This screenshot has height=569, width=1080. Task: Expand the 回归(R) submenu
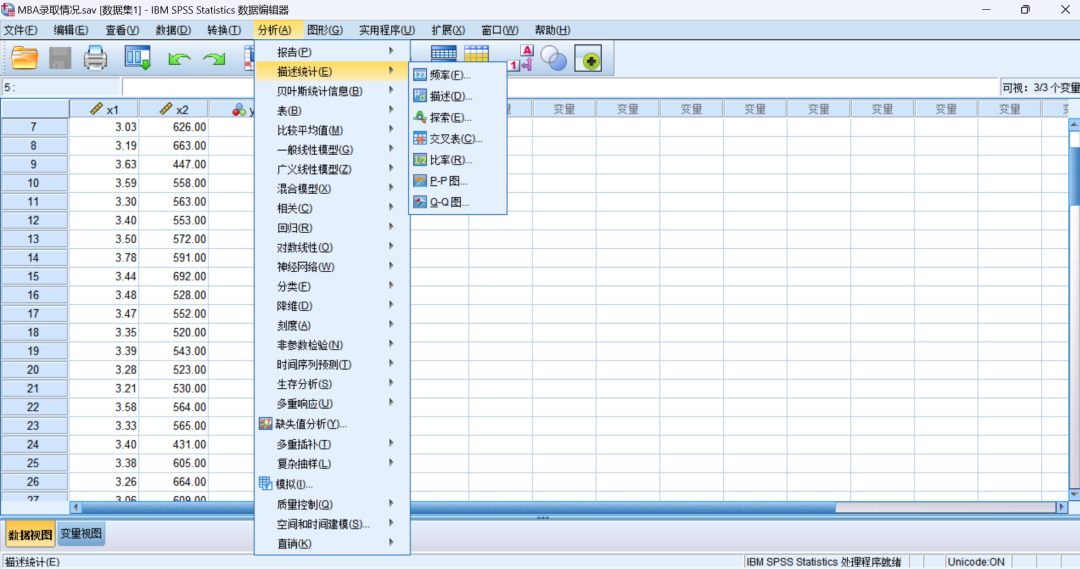[332, 227]
